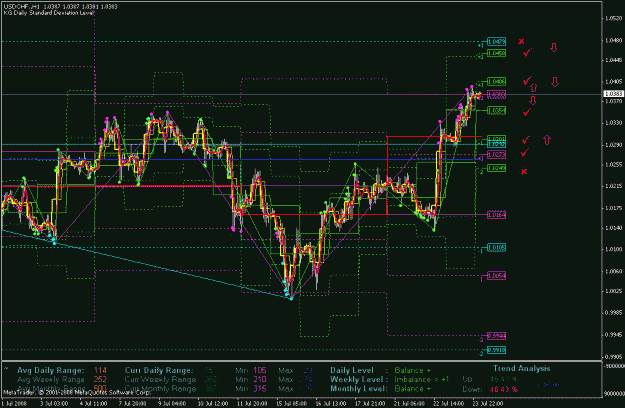Click the Avg Weekly Range value 252
Screen dimensions: 625x408
click(100, 379)
